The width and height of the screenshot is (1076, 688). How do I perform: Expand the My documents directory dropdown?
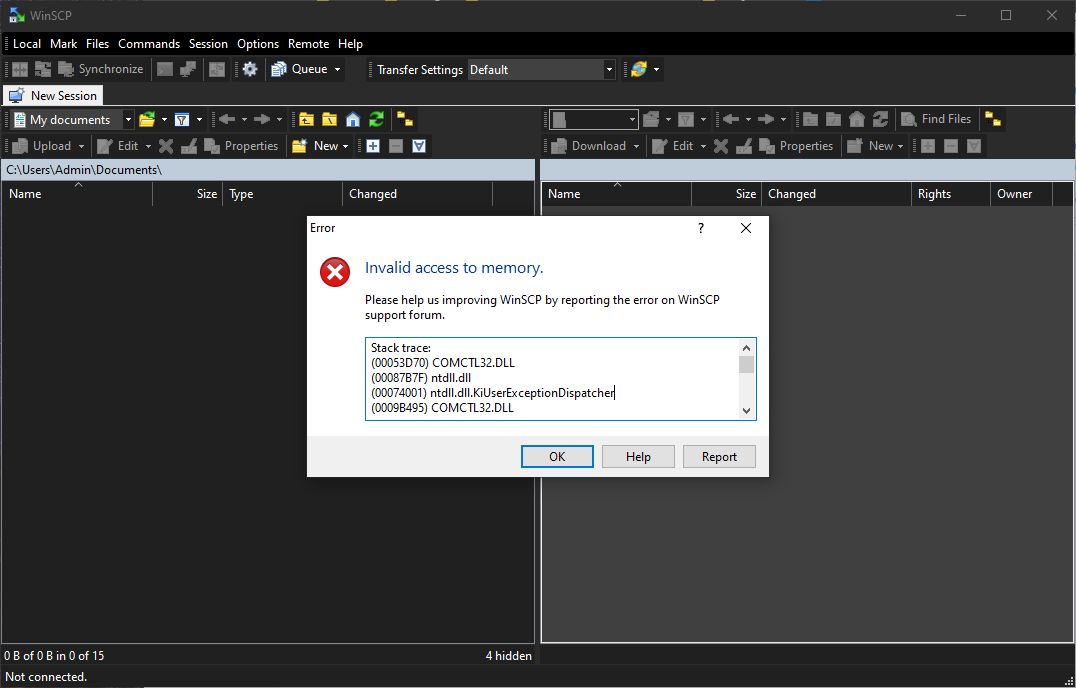pyautogui.click(x=128, y=120)
